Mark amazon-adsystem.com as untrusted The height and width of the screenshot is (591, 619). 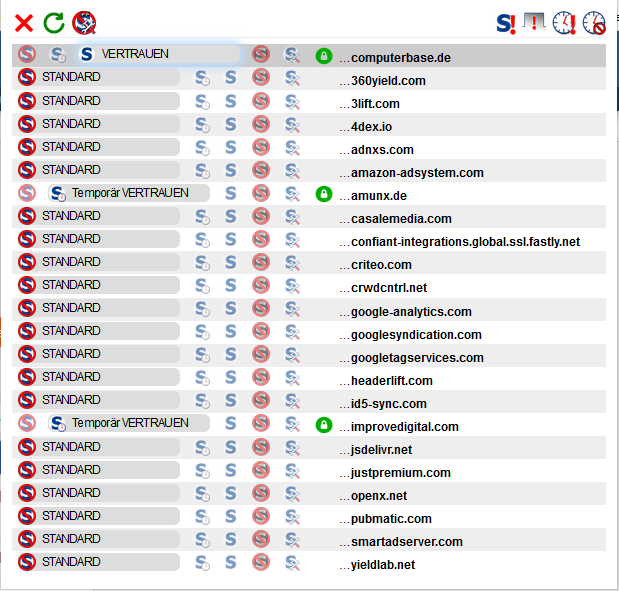click(261, 170)
